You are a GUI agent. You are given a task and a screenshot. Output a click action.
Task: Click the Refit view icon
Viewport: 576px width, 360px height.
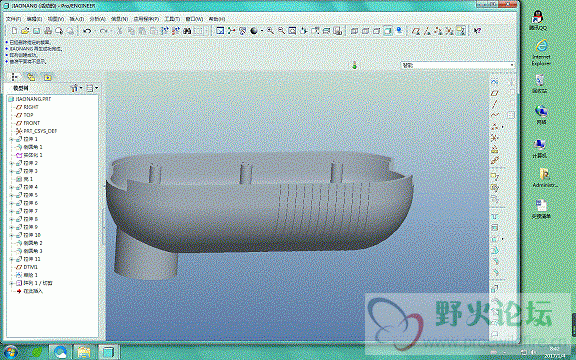pyautogui.click(x=292, y=31)
